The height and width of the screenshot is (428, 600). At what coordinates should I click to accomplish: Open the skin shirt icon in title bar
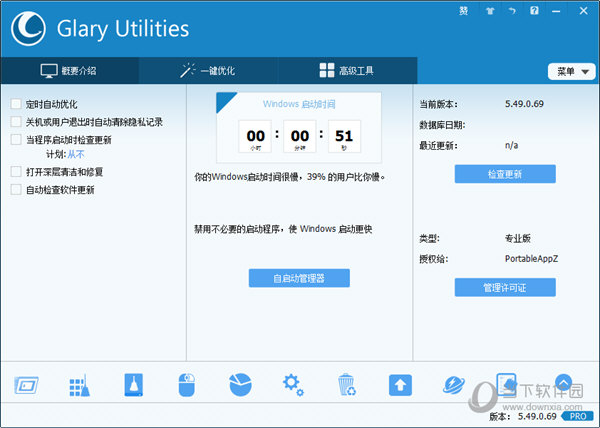pos(490,11)
